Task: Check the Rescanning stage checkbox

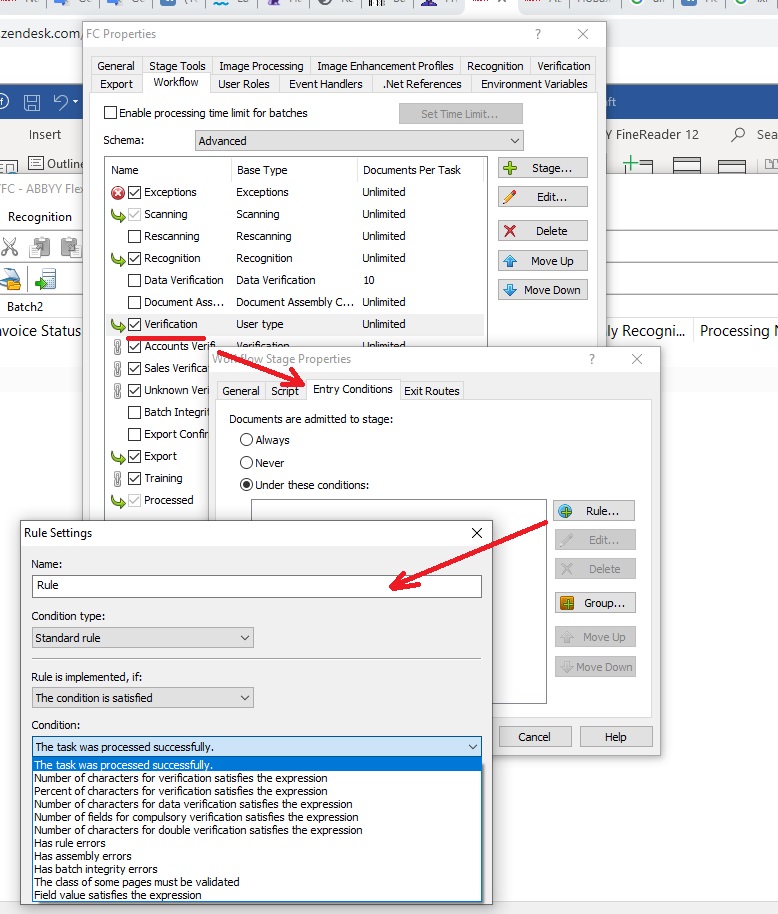Action: click(x=134, y=236)
